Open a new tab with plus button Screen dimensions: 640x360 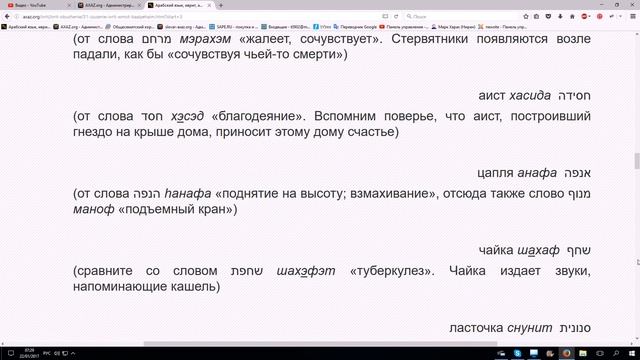[221, 5]
